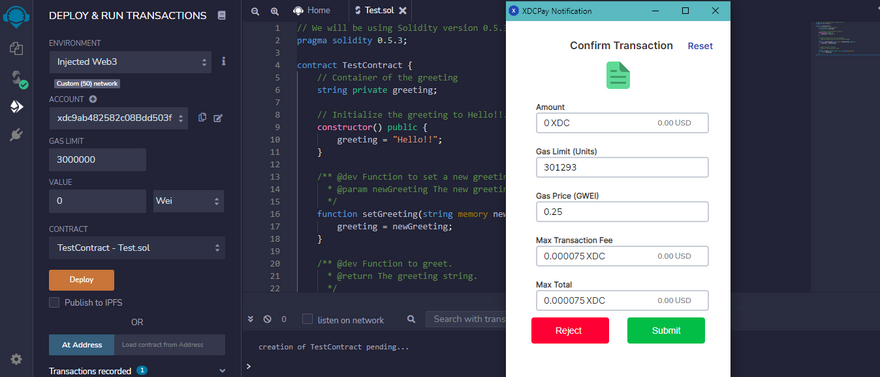880x377 pixels.
Task: Zoom in editor font
Action: (x=274, y=11)
